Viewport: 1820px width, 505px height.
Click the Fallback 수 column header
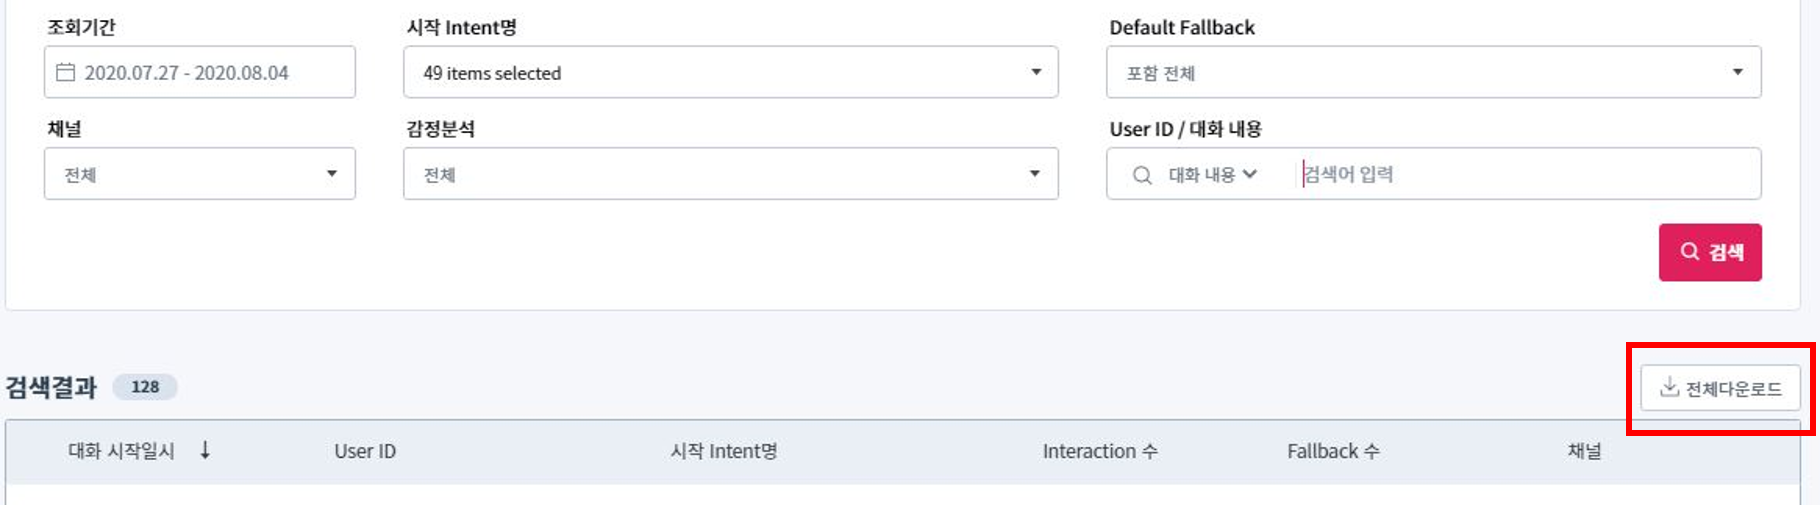[1332, 451]
